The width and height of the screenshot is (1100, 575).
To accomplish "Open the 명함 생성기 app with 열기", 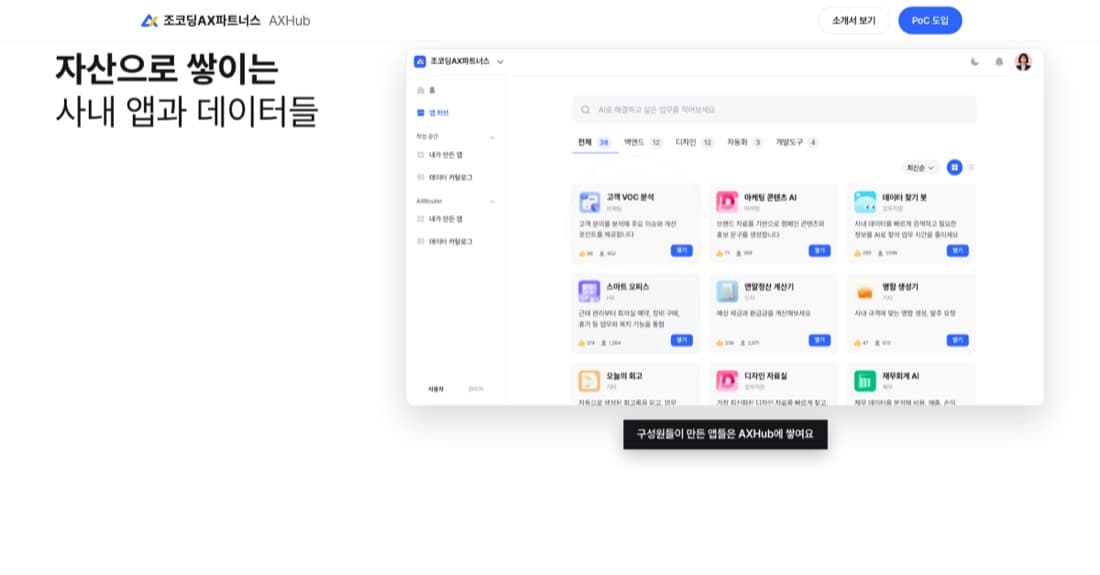I will (958, 341).
